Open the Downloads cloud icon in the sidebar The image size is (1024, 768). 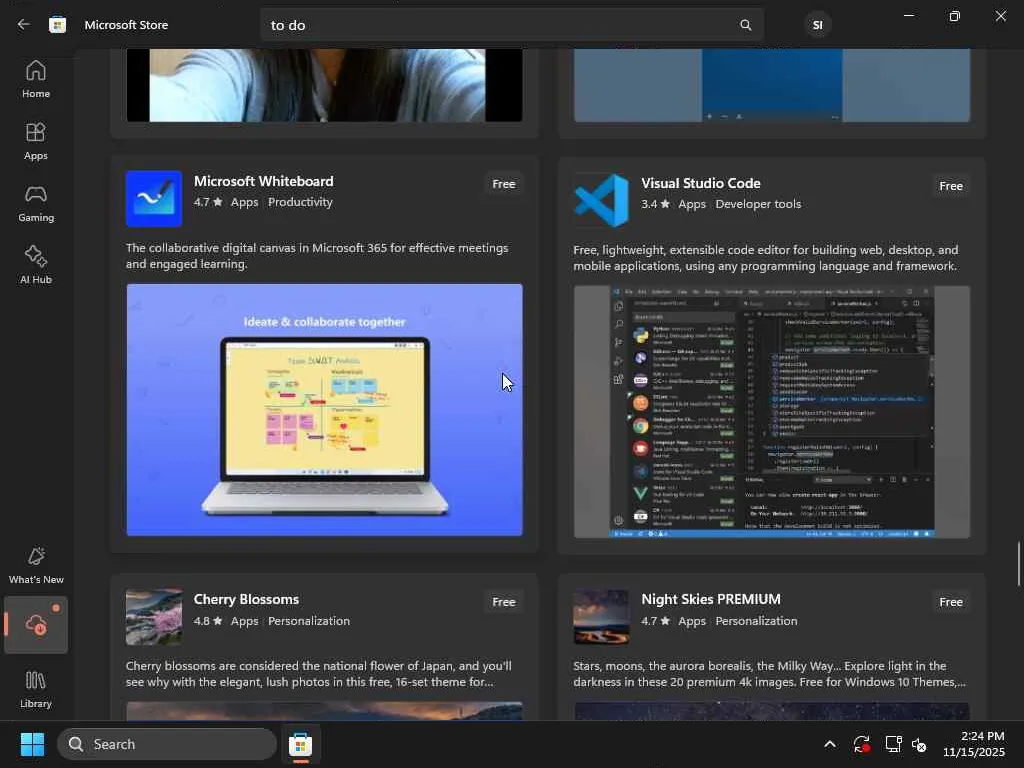pos(36,625)
